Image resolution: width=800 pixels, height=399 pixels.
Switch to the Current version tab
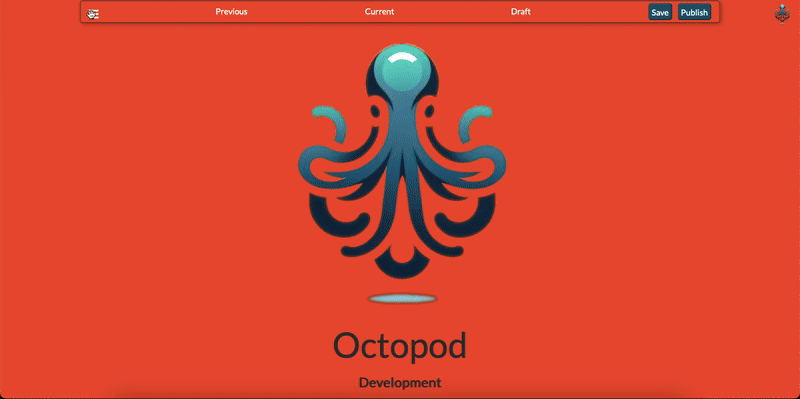(379, 12)
